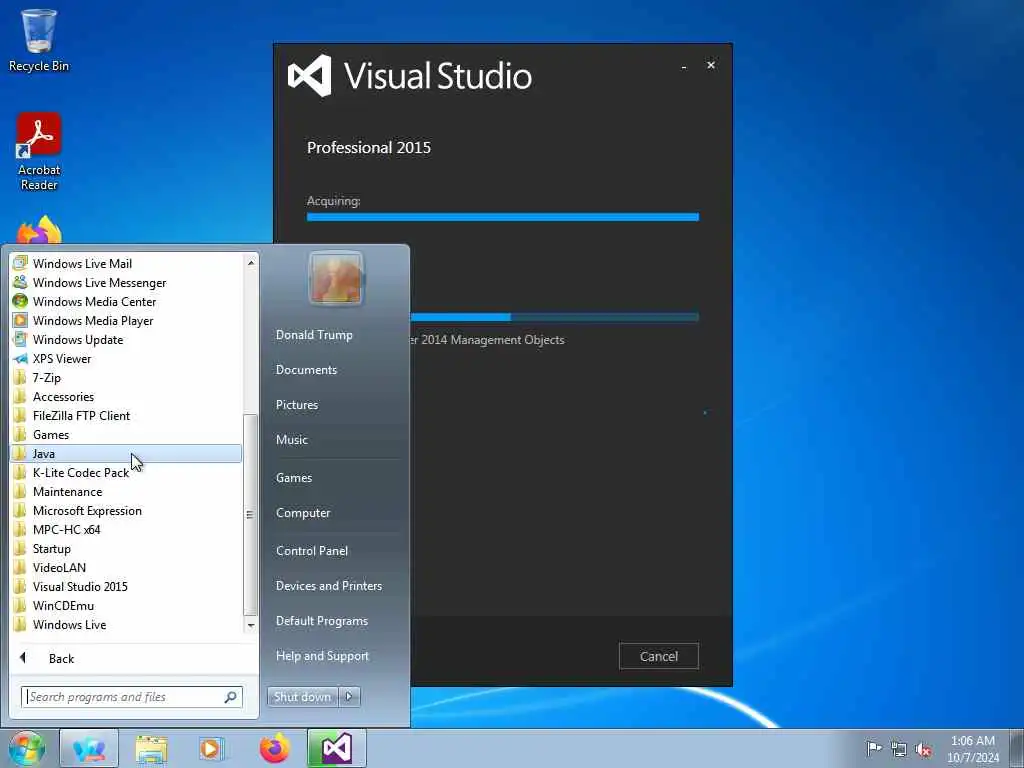Screen dimensions: 1024x768
Task: Cancel the Visual Studio installation
Action: (x=658, y=656)
